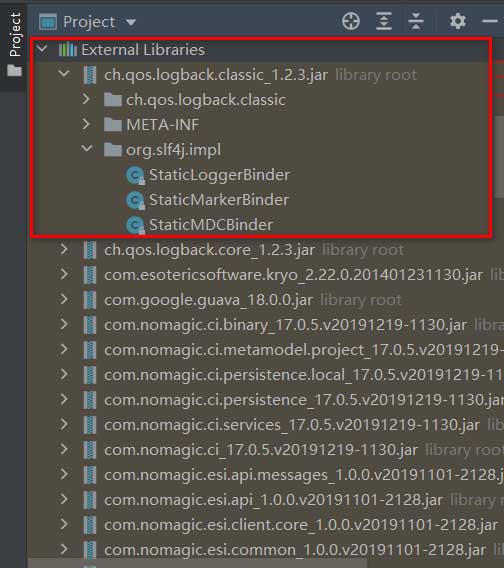Click the Collapse All toolbar icon
Screen dimensions: 504x568
click(x=416, y=21)
